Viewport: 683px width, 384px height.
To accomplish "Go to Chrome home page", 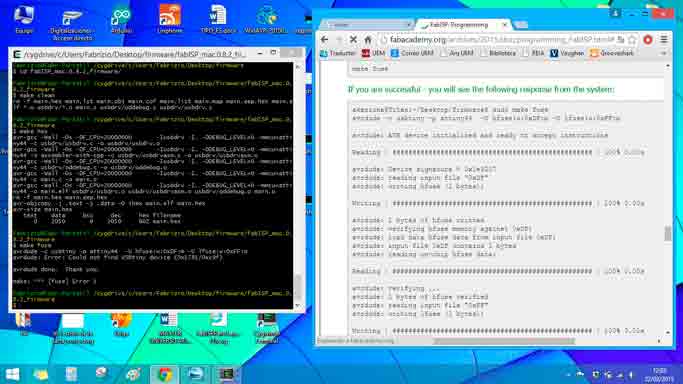I will 368,40.
